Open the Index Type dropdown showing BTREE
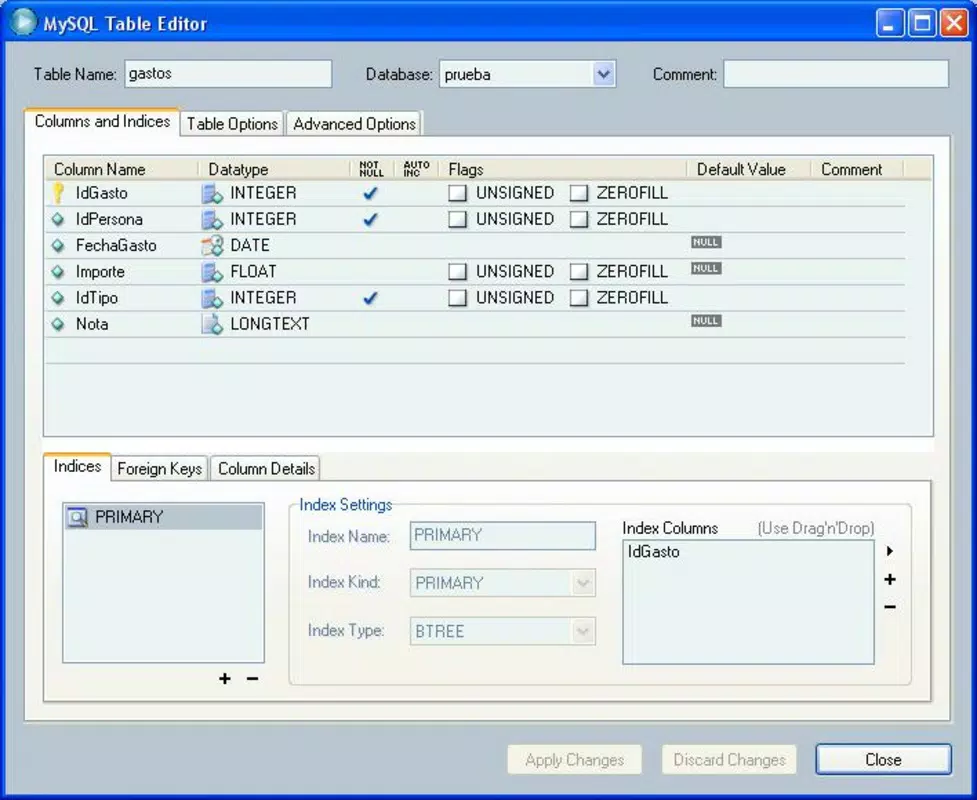Screen dimensions: 977x800 tap(583, 631)
